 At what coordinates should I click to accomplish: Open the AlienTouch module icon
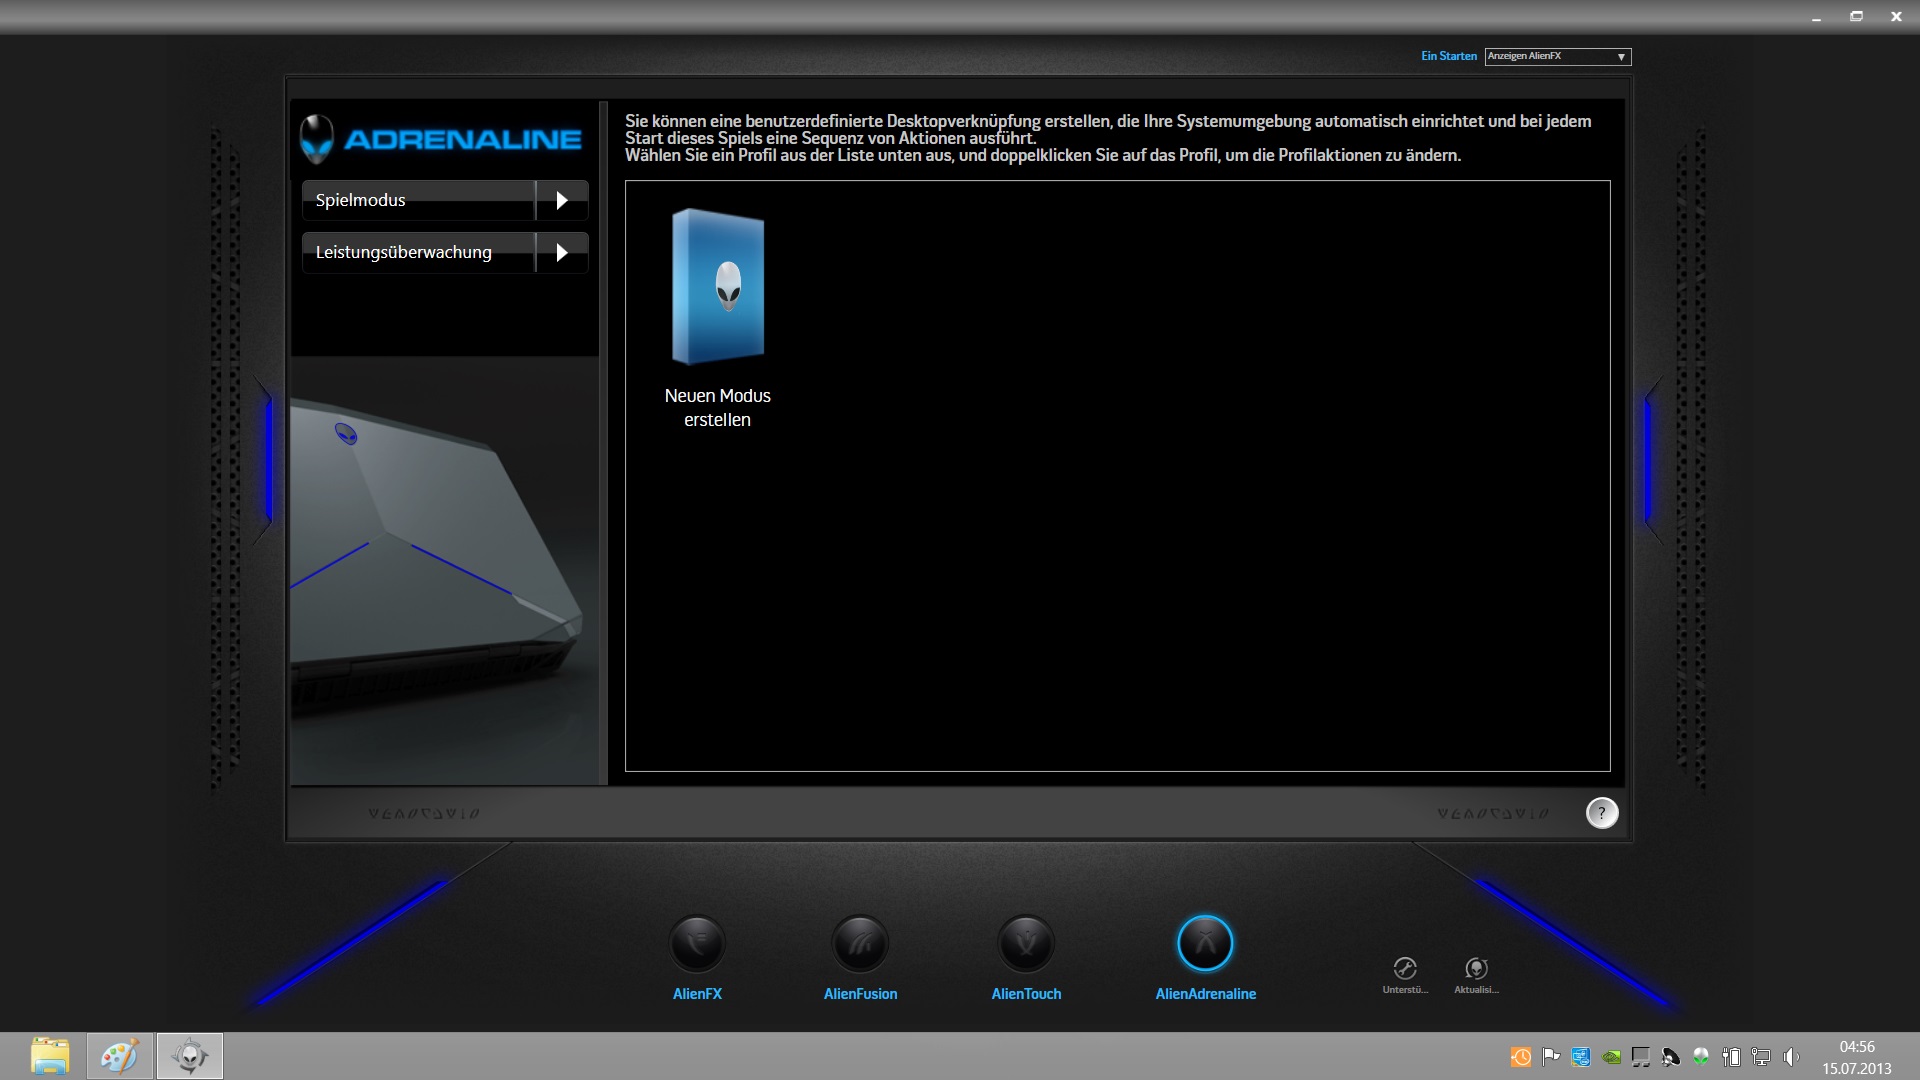point(1026,944)
